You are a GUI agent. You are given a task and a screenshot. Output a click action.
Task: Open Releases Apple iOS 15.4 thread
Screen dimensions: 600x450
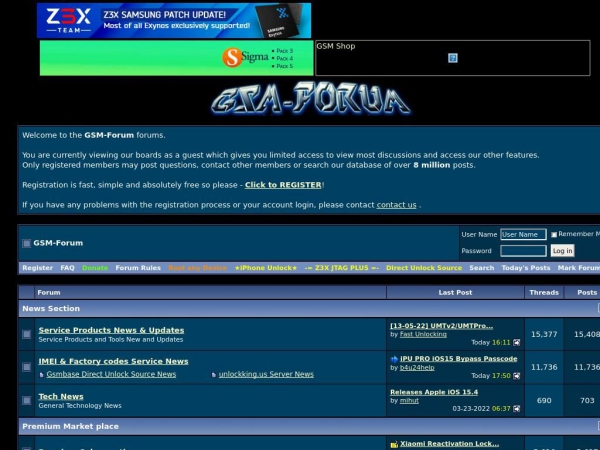click(x=434, y=392)
